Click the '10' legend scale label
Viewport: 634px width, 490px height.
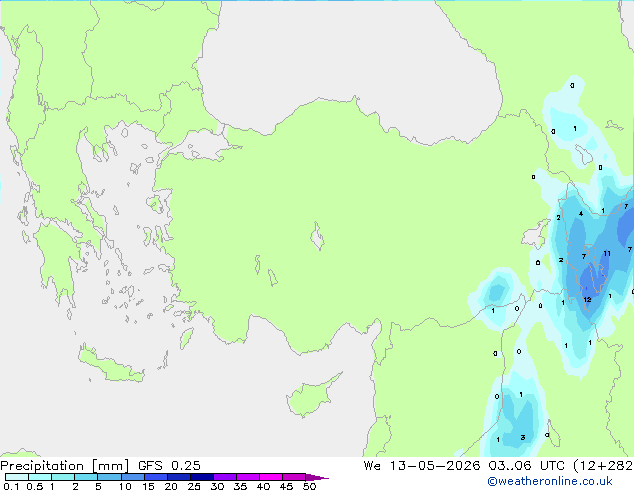click(x=125, y=486)
